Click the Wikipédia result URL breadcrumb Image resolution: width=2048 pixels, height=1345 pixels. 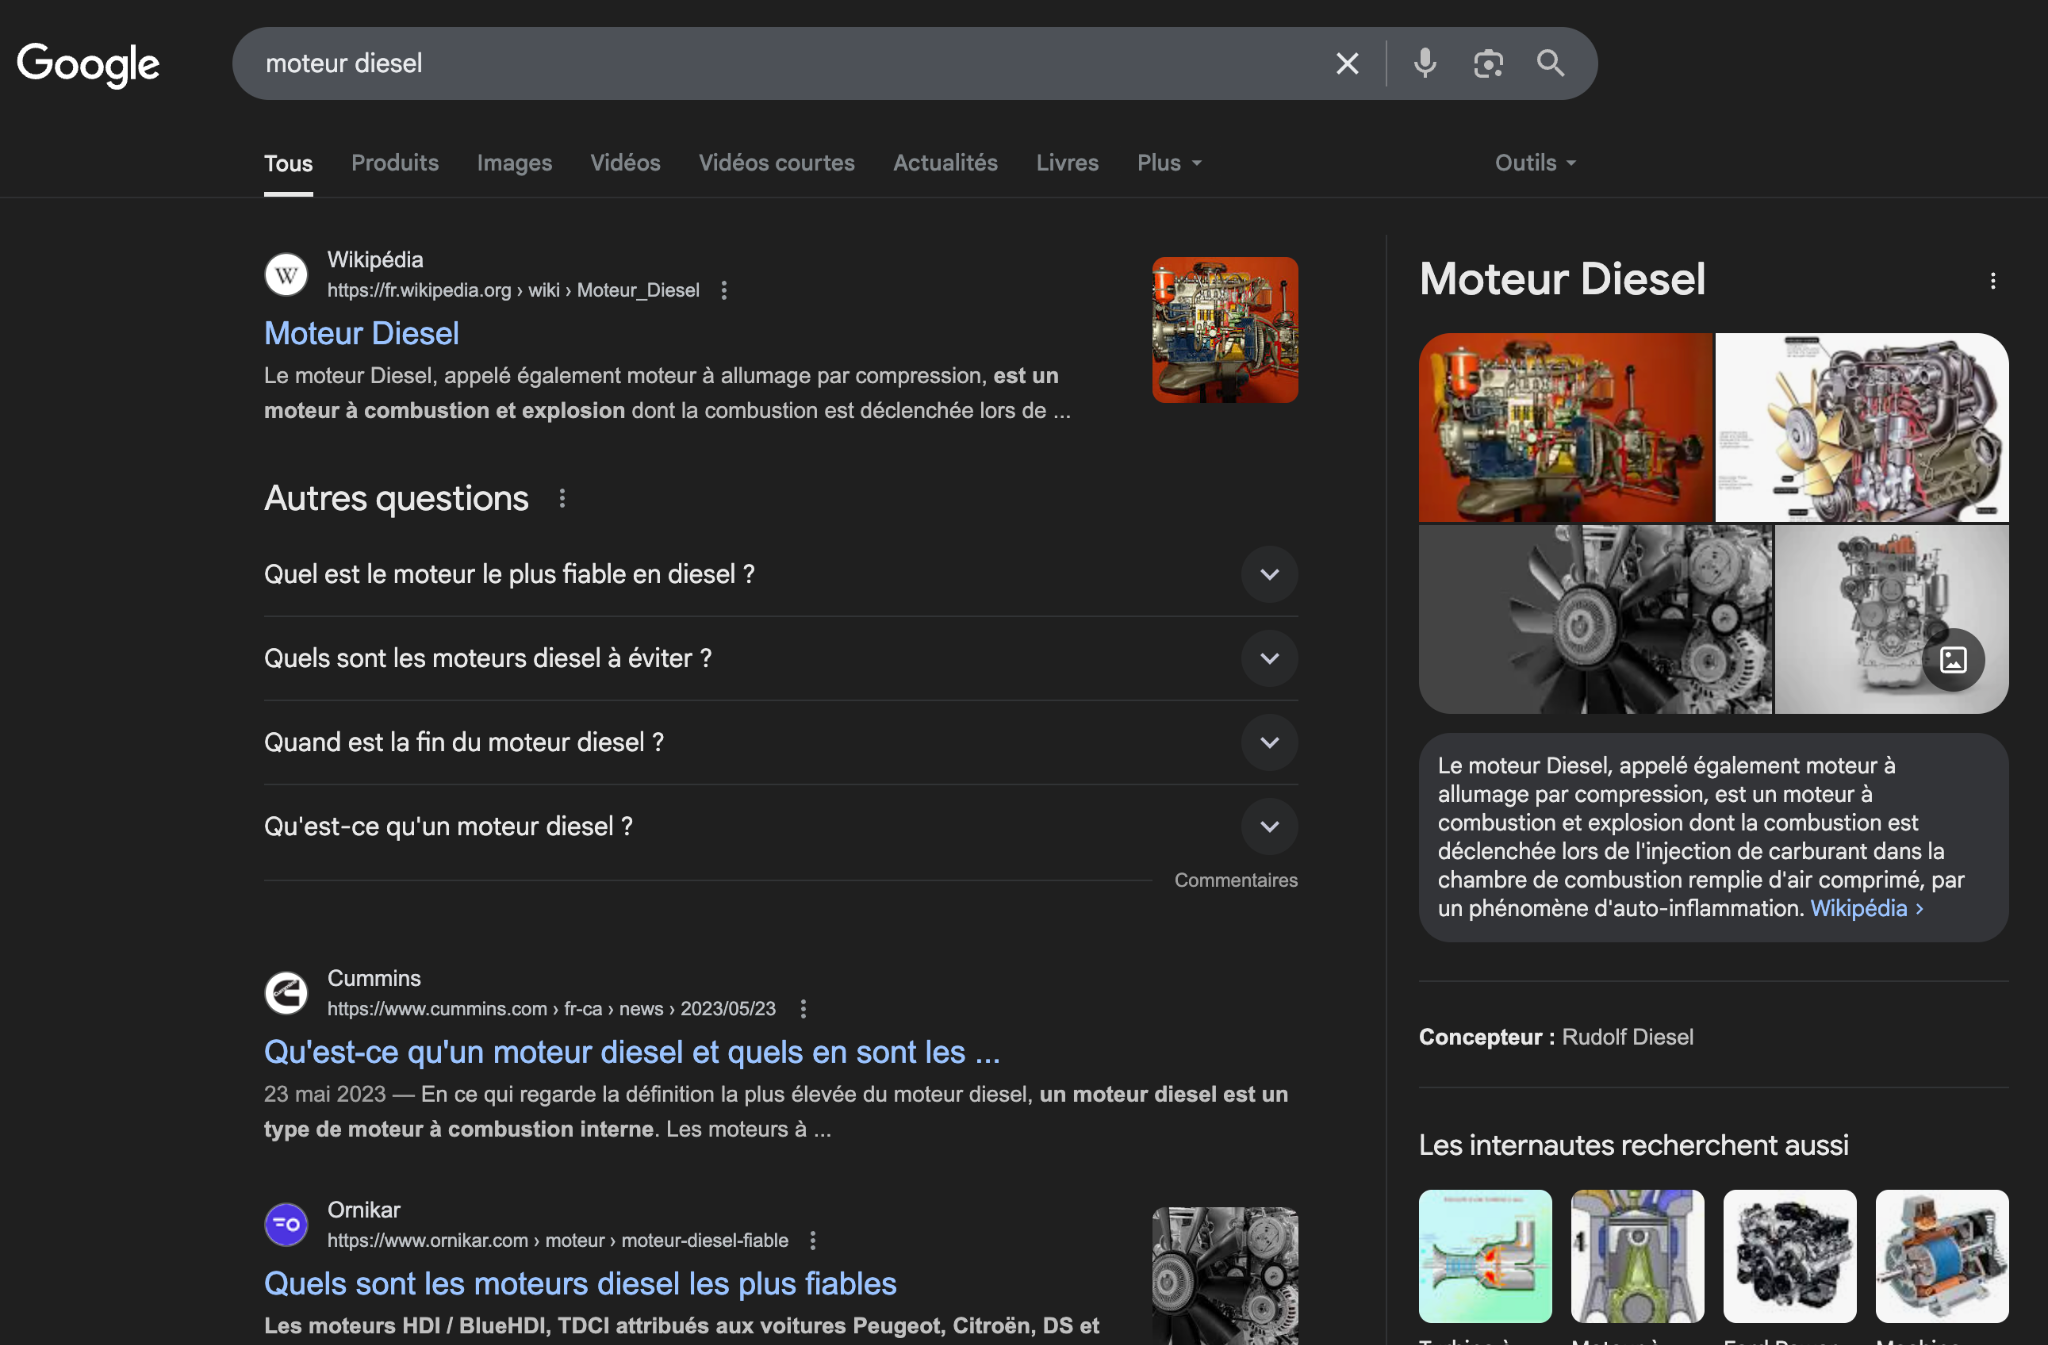click(x=513, y=290)
